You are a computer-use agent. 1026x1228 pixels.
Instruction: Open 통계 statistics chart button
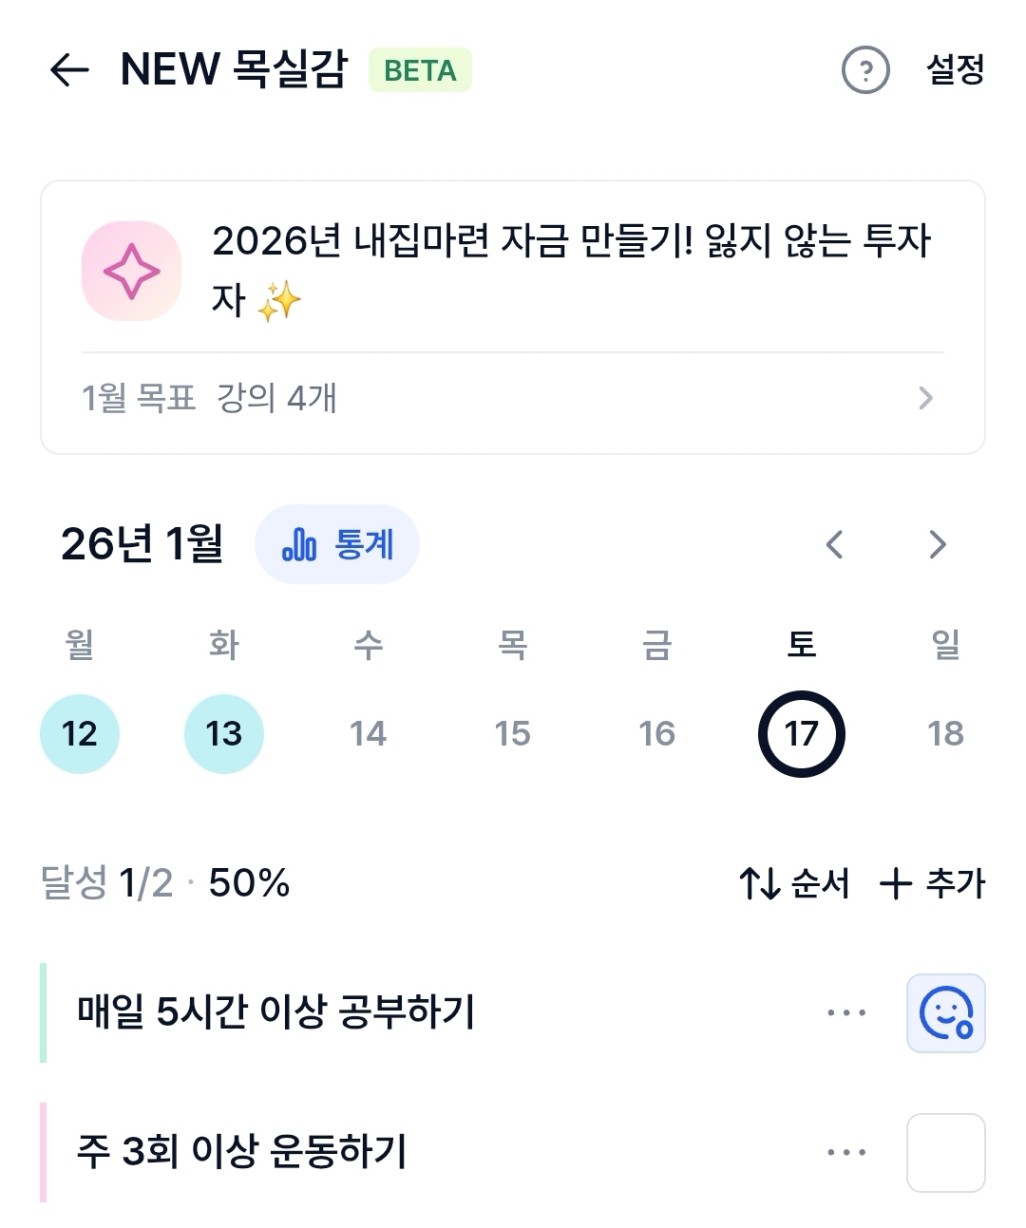pyautogui.click(x=337, y=545)
